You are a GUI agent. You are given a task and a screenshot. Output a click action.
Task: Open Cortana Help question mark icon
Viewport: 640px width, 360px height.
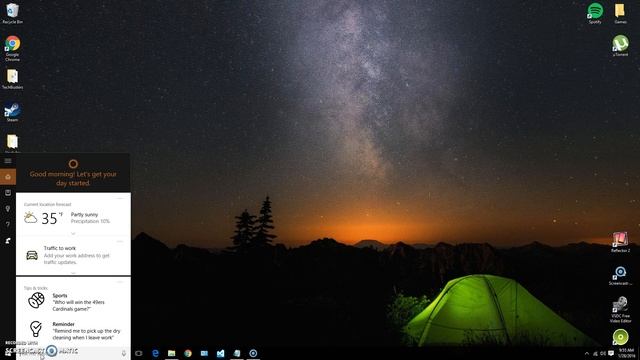[8, 224]
